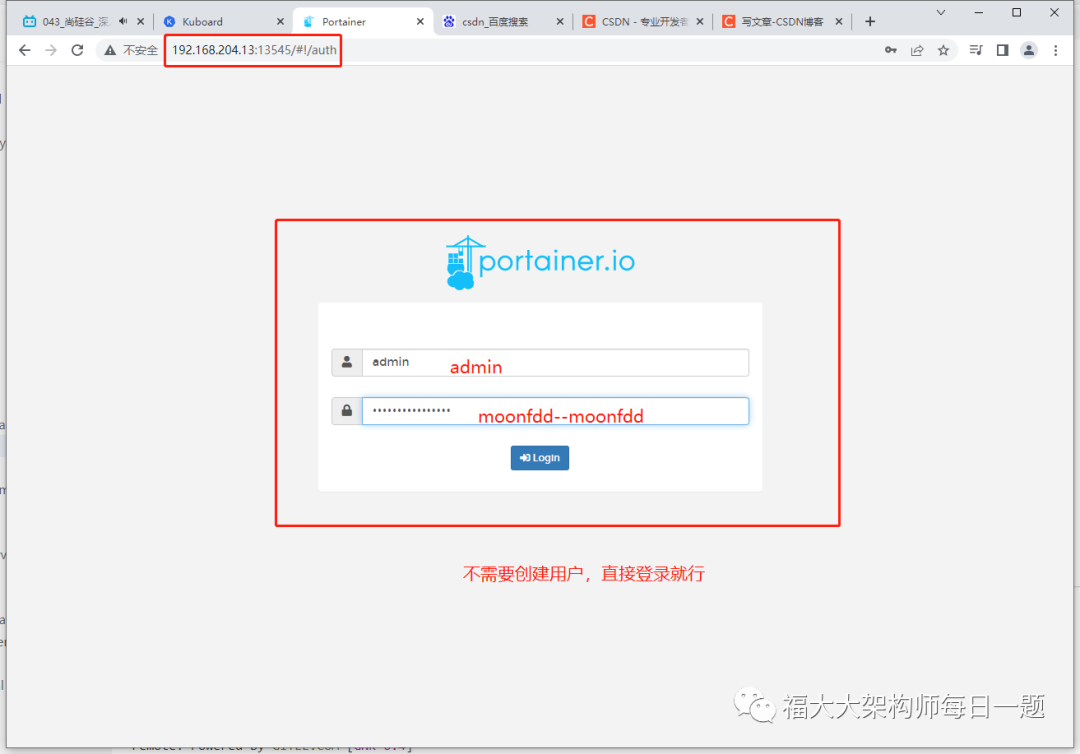Close the browser window
Viewport: 1080px width, 754px height.
(x=1055, y=12)
